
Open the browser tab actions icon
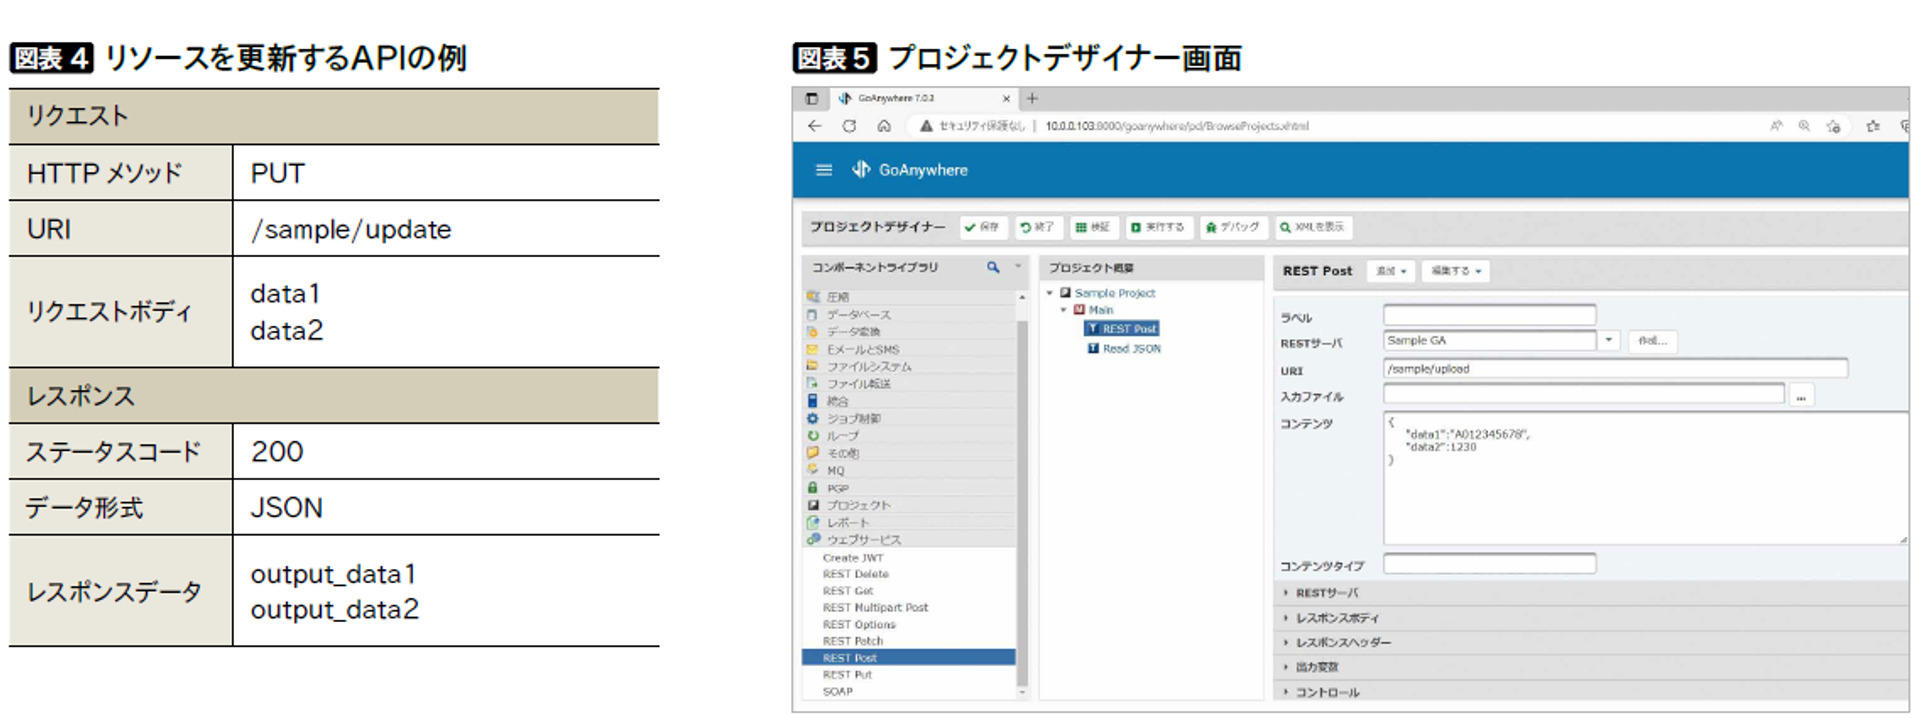click(811, 98)
